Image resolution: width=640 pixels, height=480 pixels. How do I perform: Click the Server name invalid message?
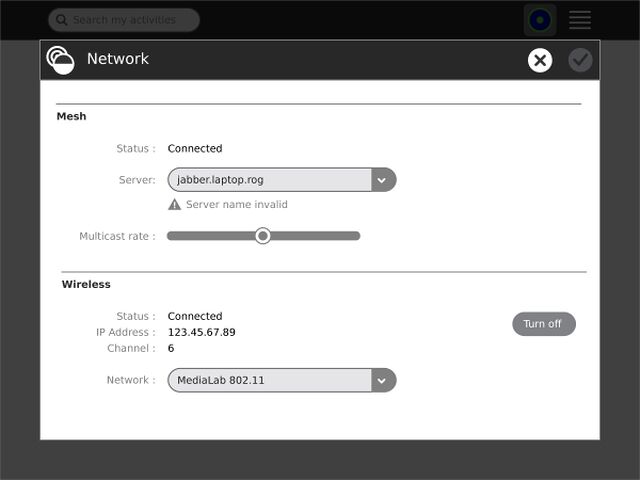[236, 204]
